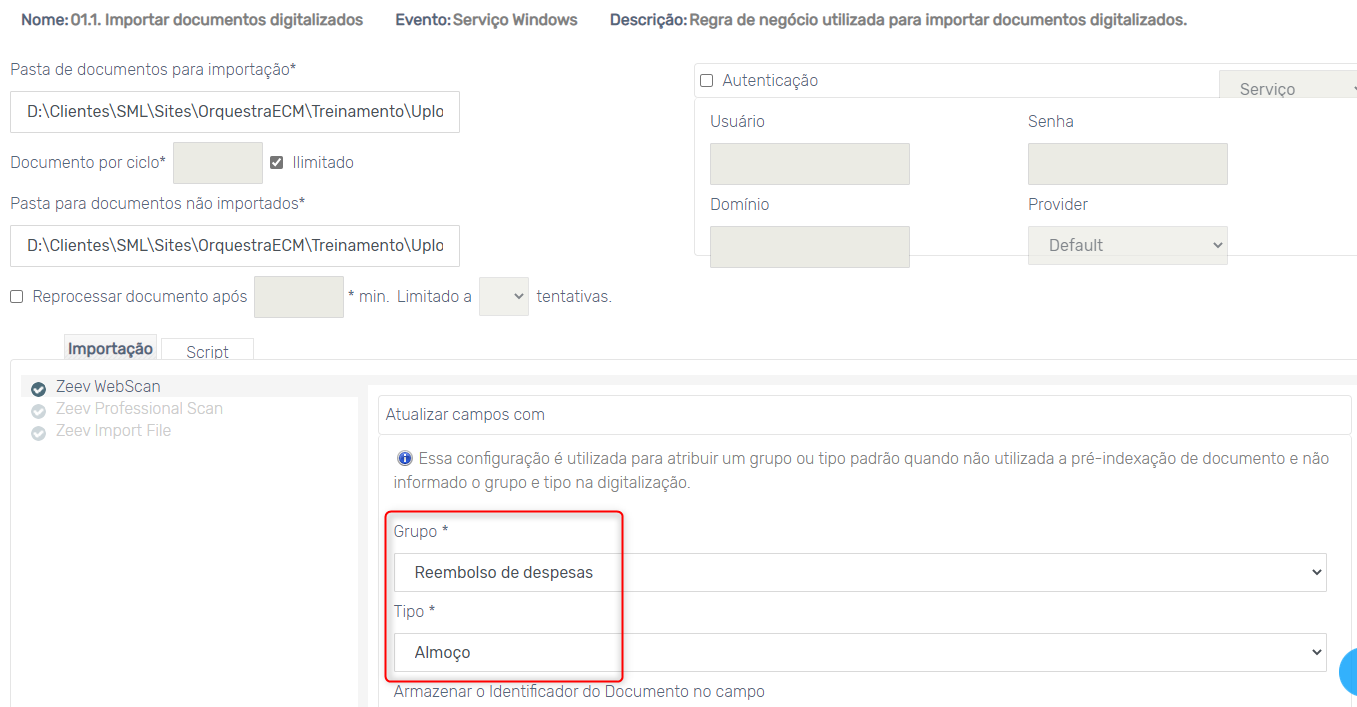Select Zeev Import File option
The width and height of the screenshot is (1357, 707).
[113, 431]
